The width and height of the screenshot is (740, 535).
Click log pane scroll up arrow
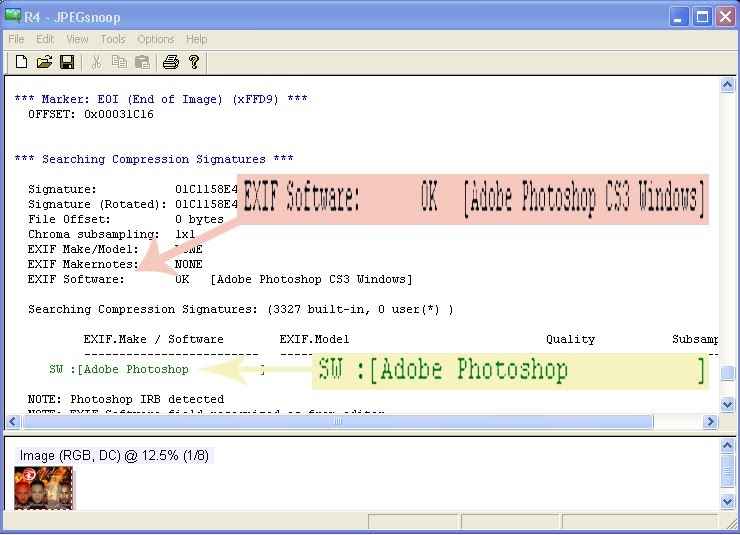point(727,85)
